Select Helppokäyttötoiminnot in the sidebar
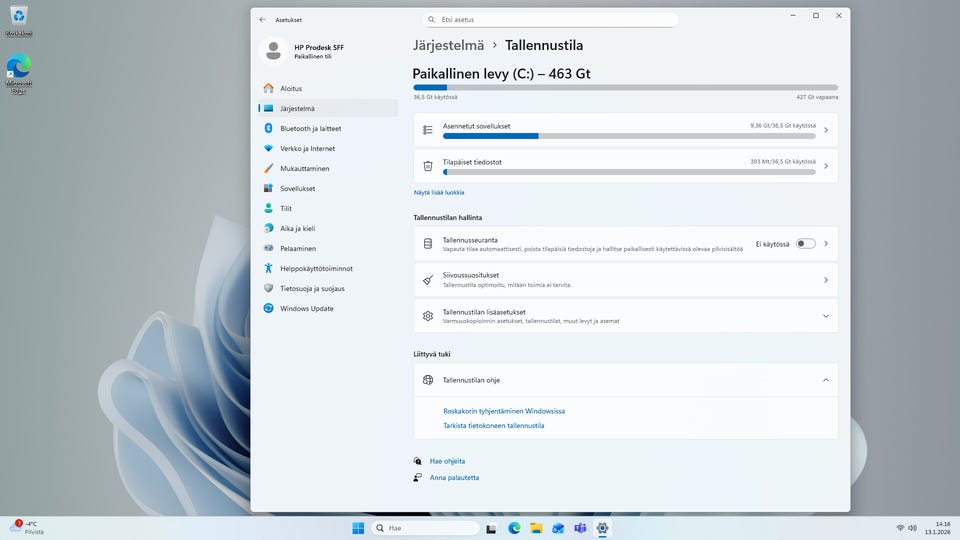Viewport: 960px width, 540px height. pos(316,268)
